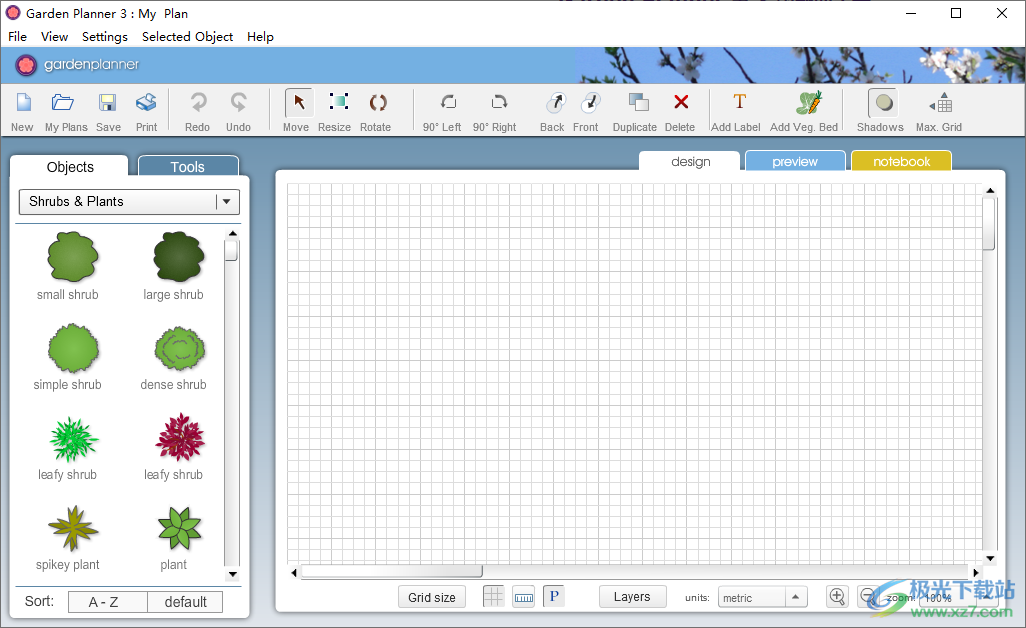The width and height of the screenshot is (1026, 628).
Task: Toggle Shadows on objects
Action: tap(883, 103)
